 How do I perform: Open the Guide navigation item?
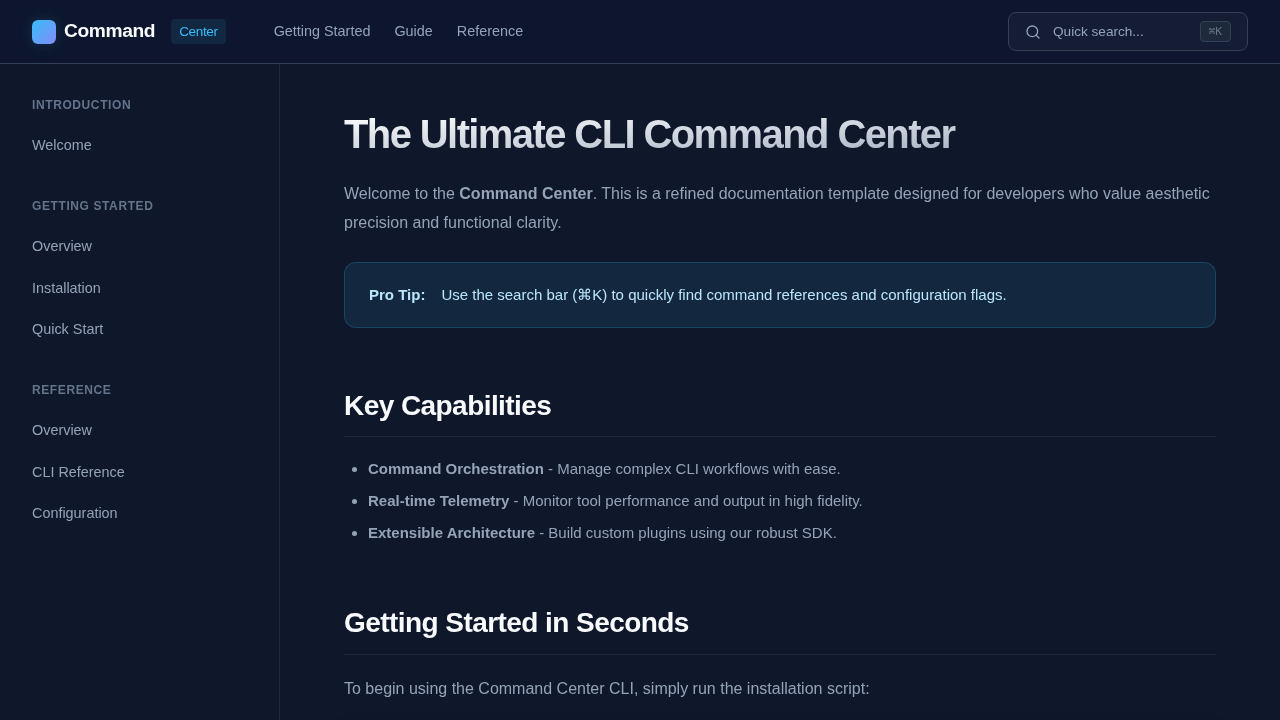(413, 31)
